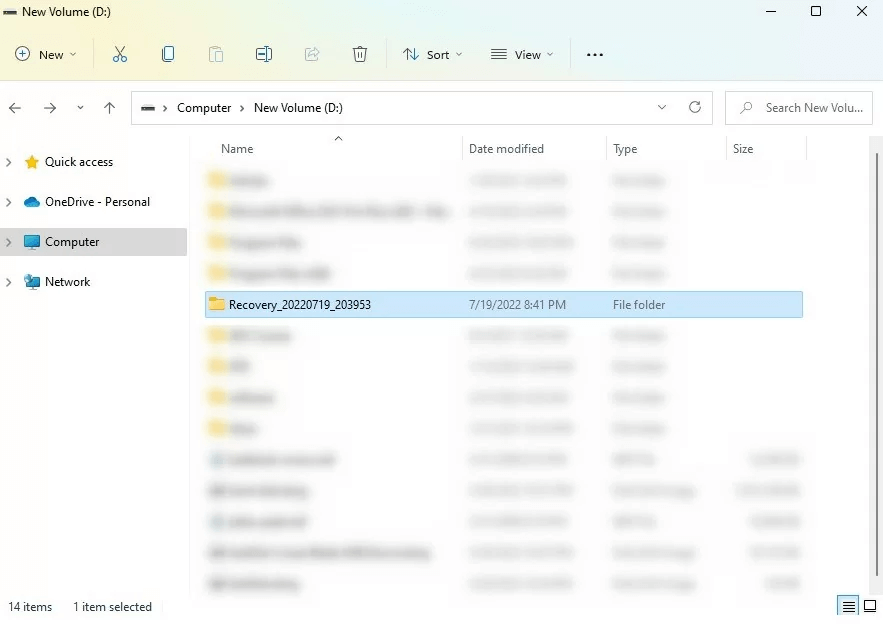Image resolution: width=883 pixels, height=639 pixels.
Task: Open the See more menu
Action: [595, 54]
